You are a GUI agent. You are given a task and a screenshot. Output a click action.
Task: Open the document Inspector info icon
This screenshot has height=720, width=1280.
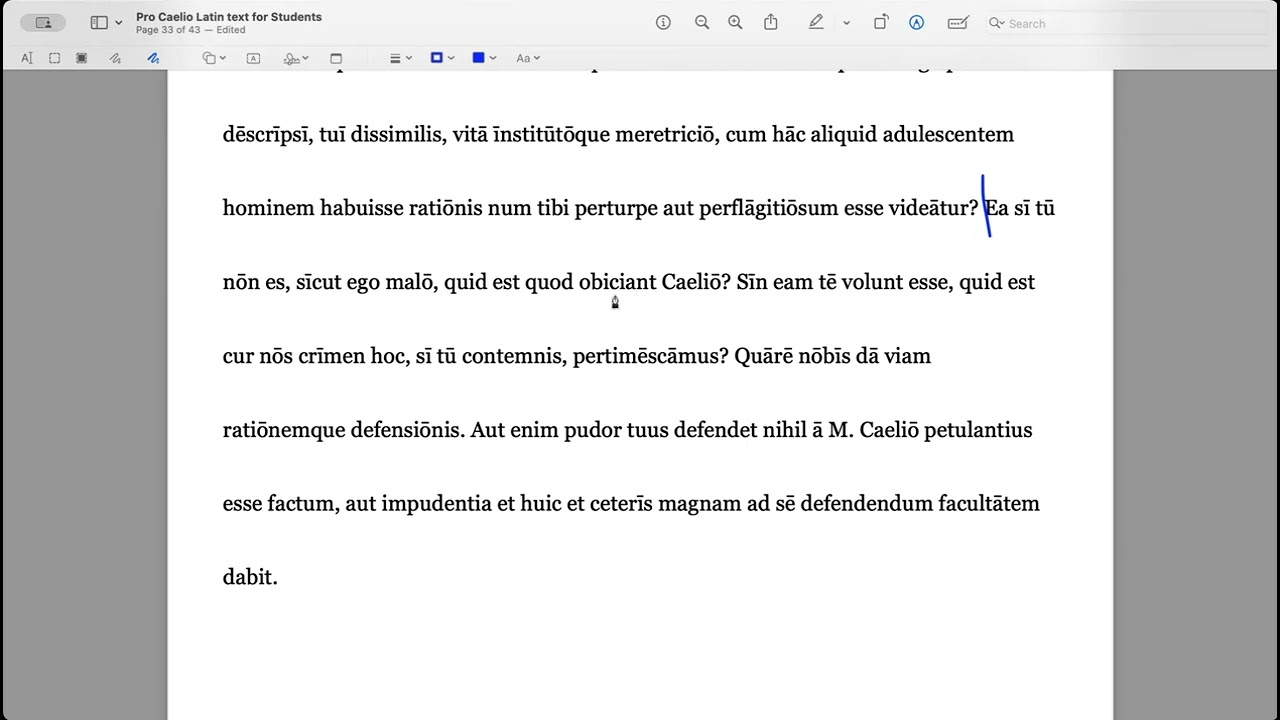pyautogui.click(x=663, y=23)
